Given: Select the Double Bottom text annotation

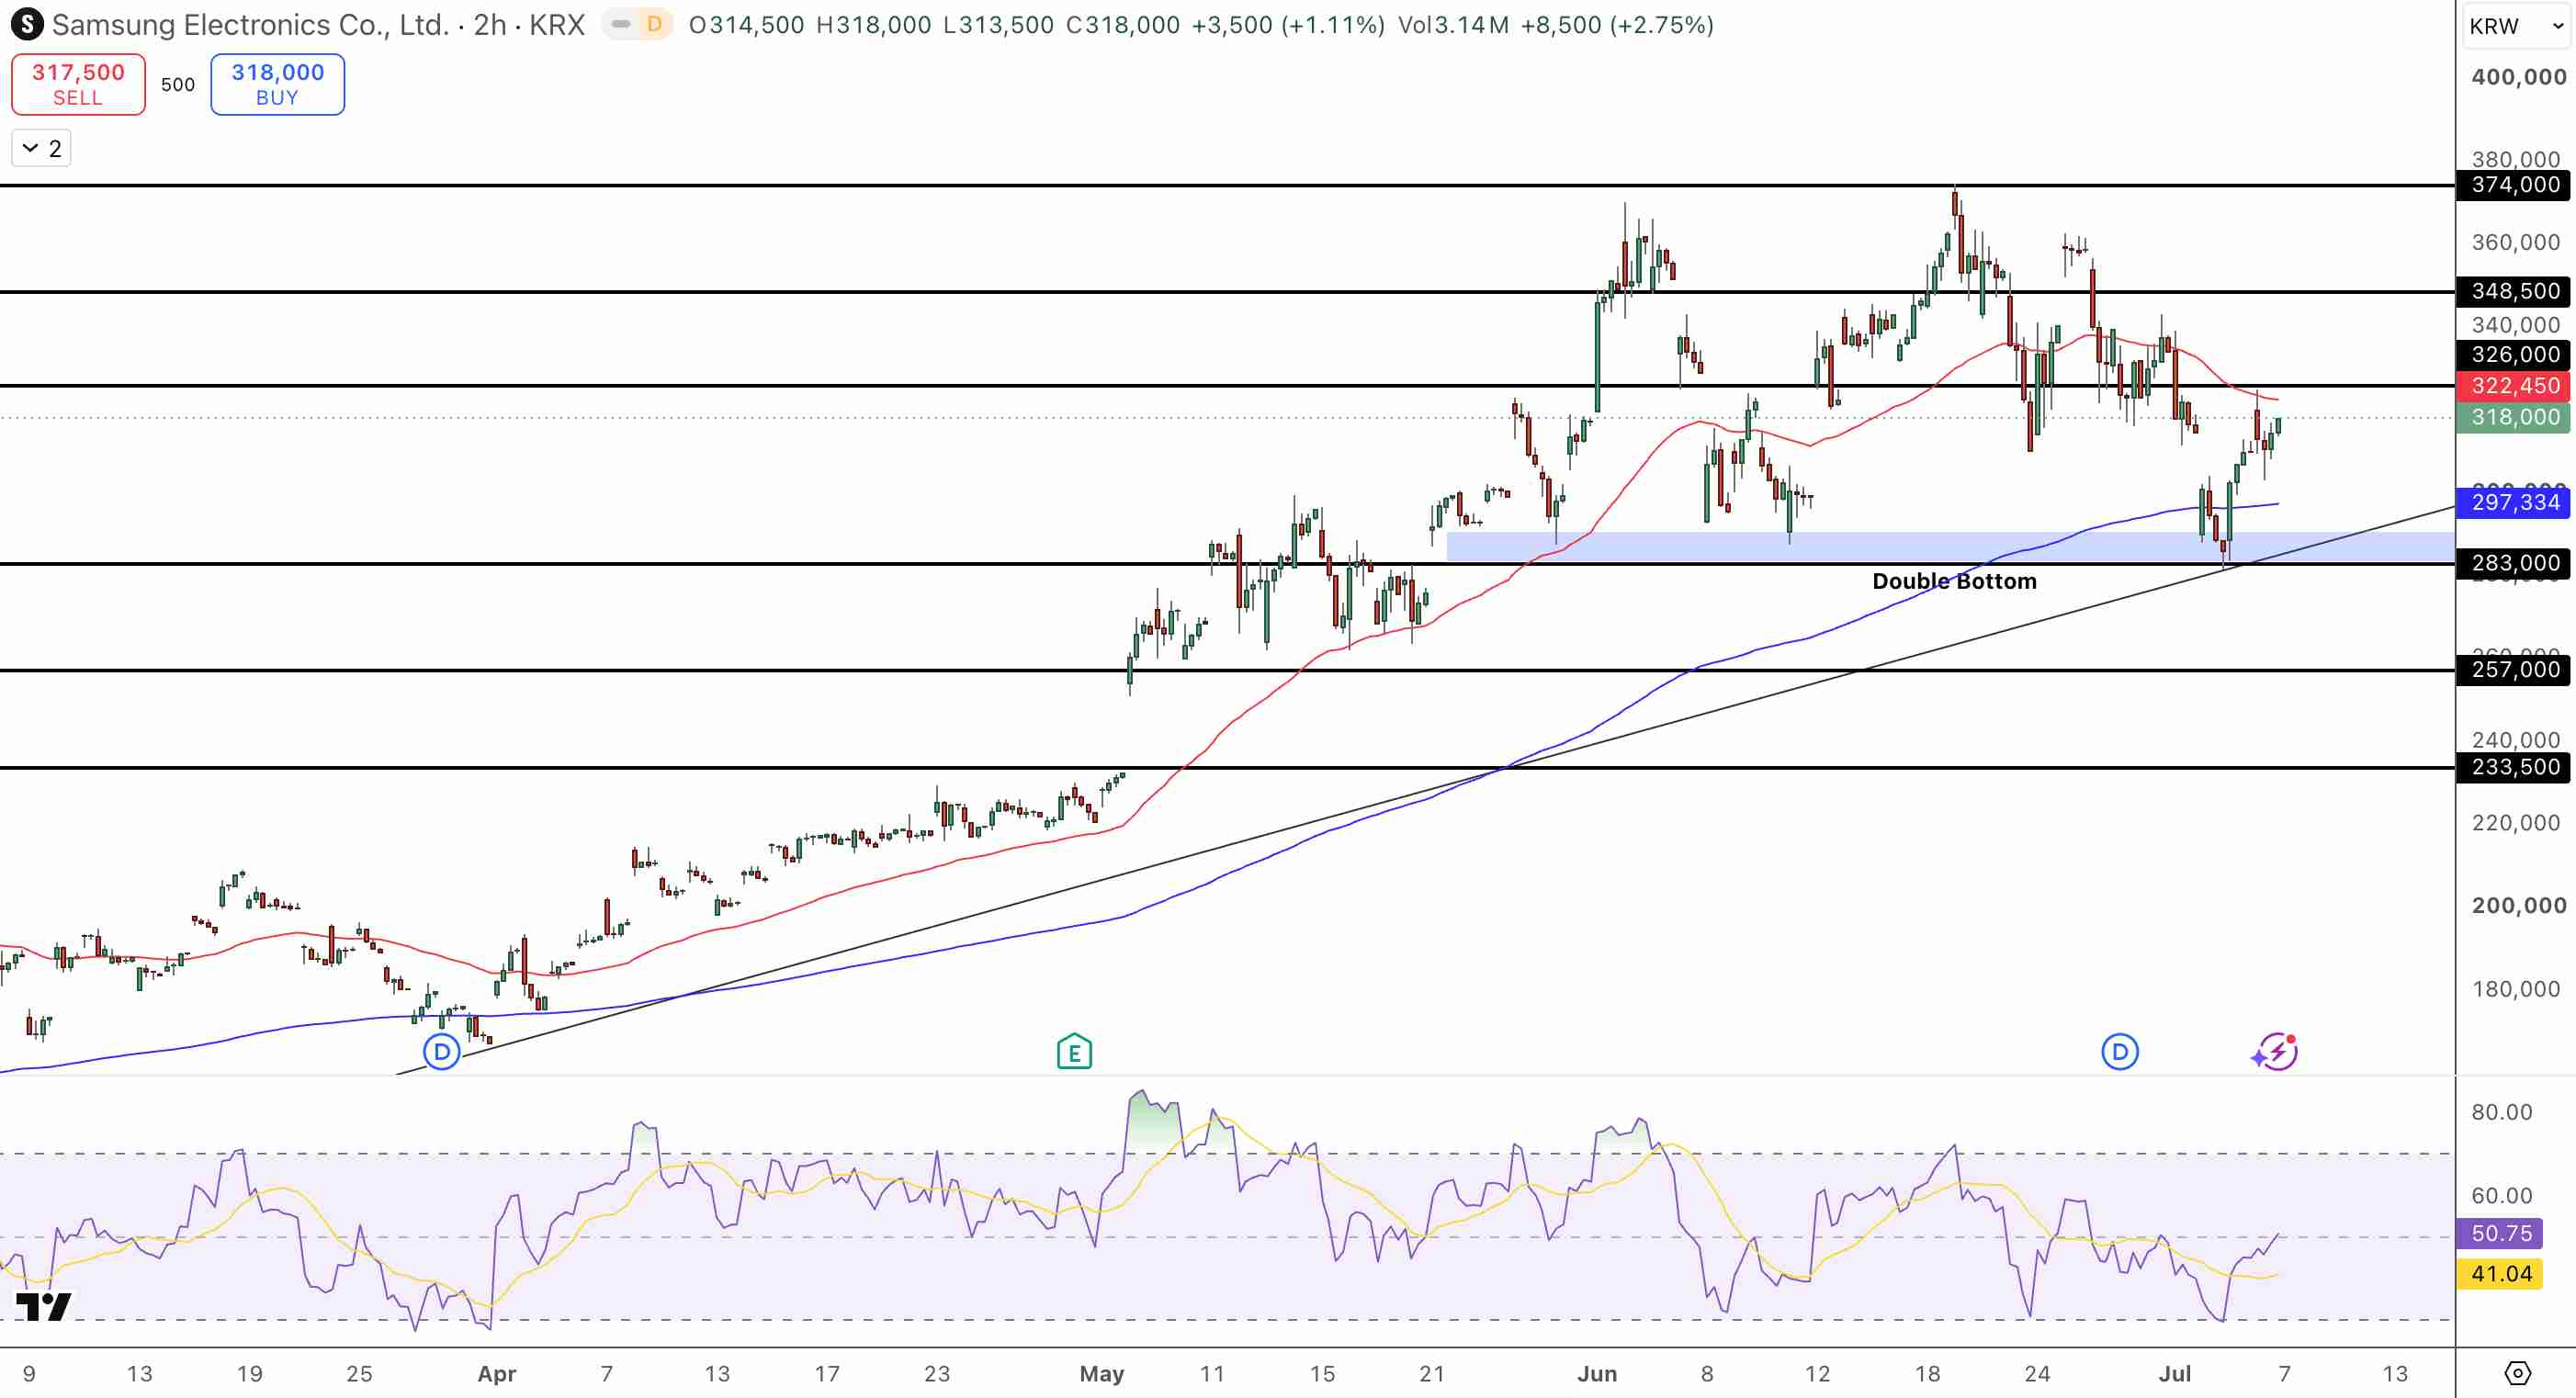Looking at the screenshot, I should click(1954, 581).
